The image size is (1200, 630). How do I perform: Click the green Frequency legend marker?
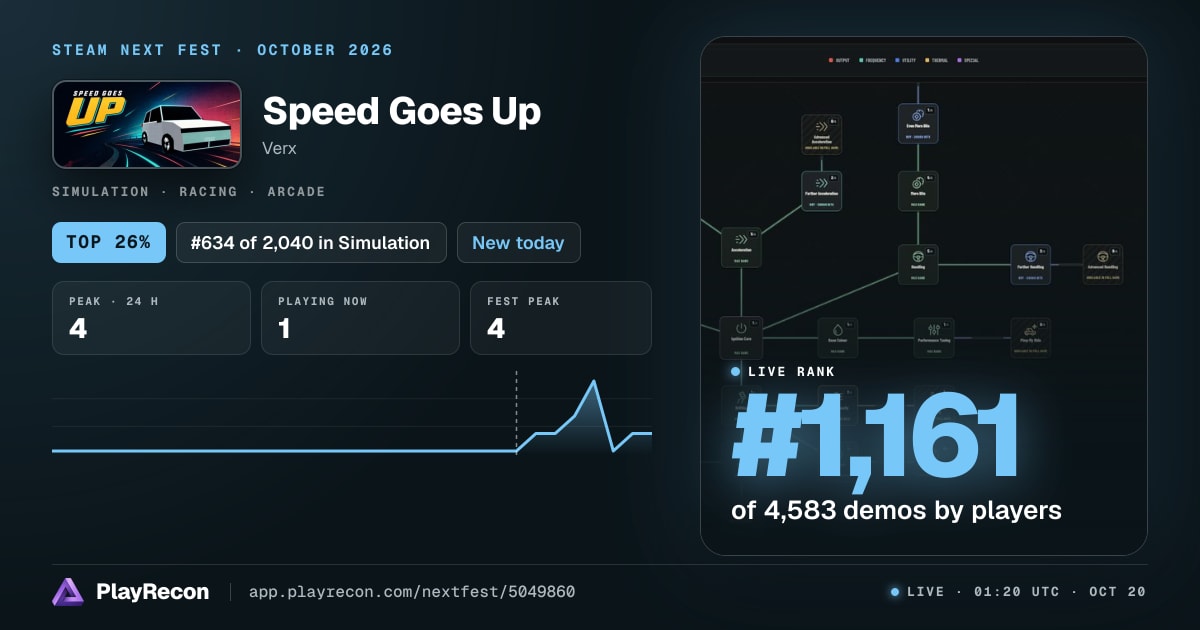861,61
